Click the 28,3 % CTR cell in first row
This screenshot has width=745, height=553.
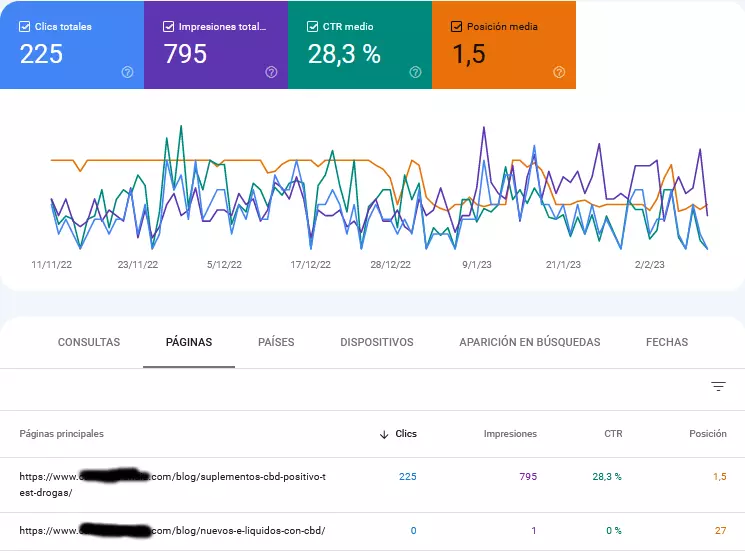[607, 477]
